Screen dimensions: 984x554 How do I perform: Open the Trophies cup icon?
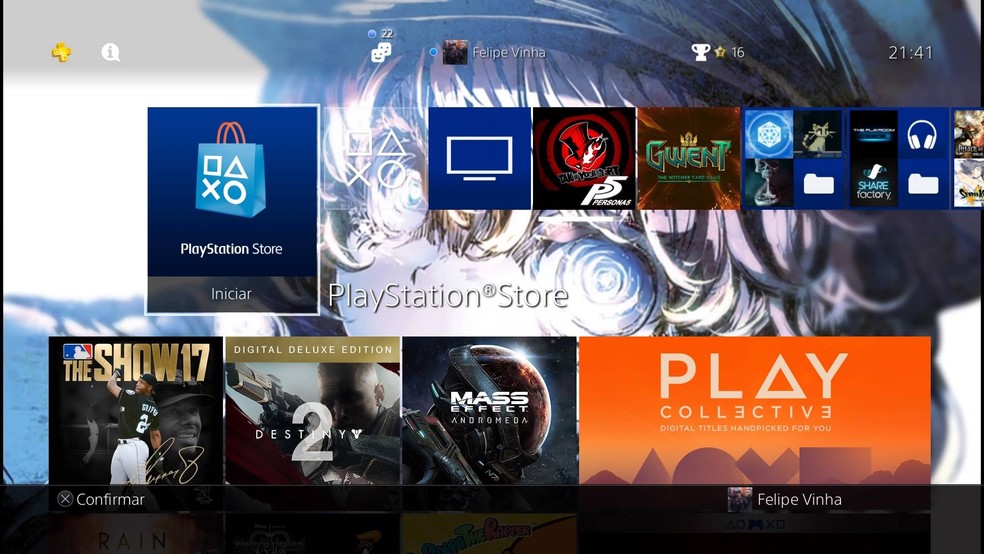(700, 52)
